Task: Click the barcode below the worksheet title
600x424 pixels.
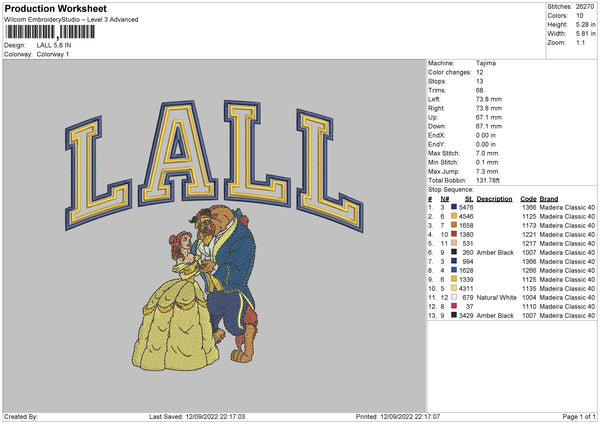Action: 50,32
